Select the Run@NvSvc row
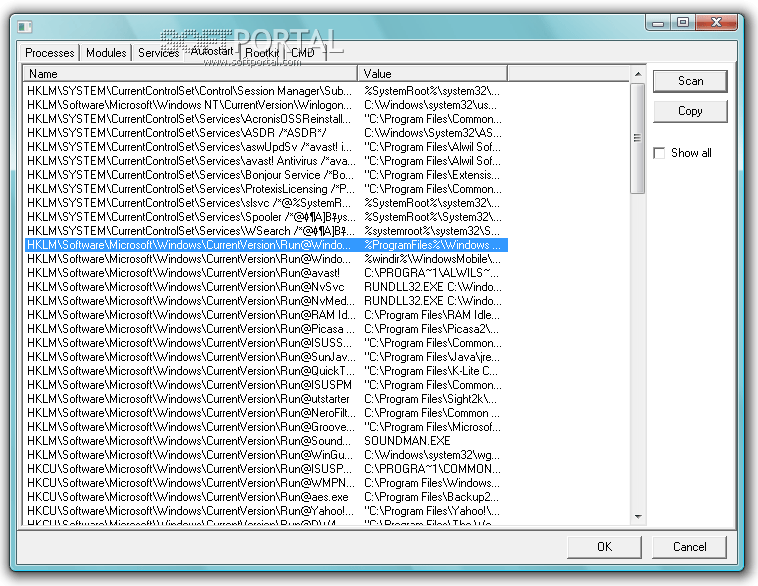Image resolution: width=758 pixels, height=586 pixels. coord(266,287)
